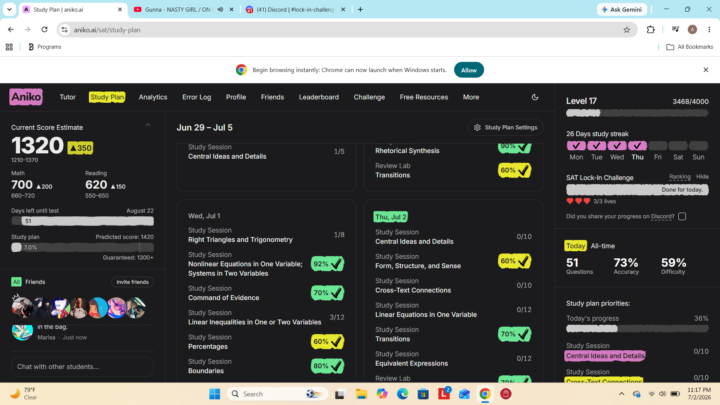Toggle the Wednesday streak checkmark
720x405 pixels.
pos(617,146)
